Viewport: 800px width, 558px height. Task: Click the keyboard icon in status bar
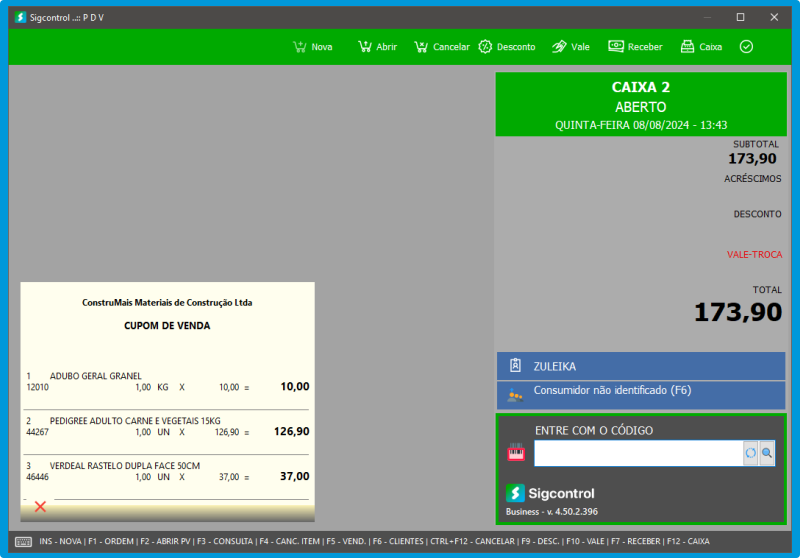(x=22, y=541)
